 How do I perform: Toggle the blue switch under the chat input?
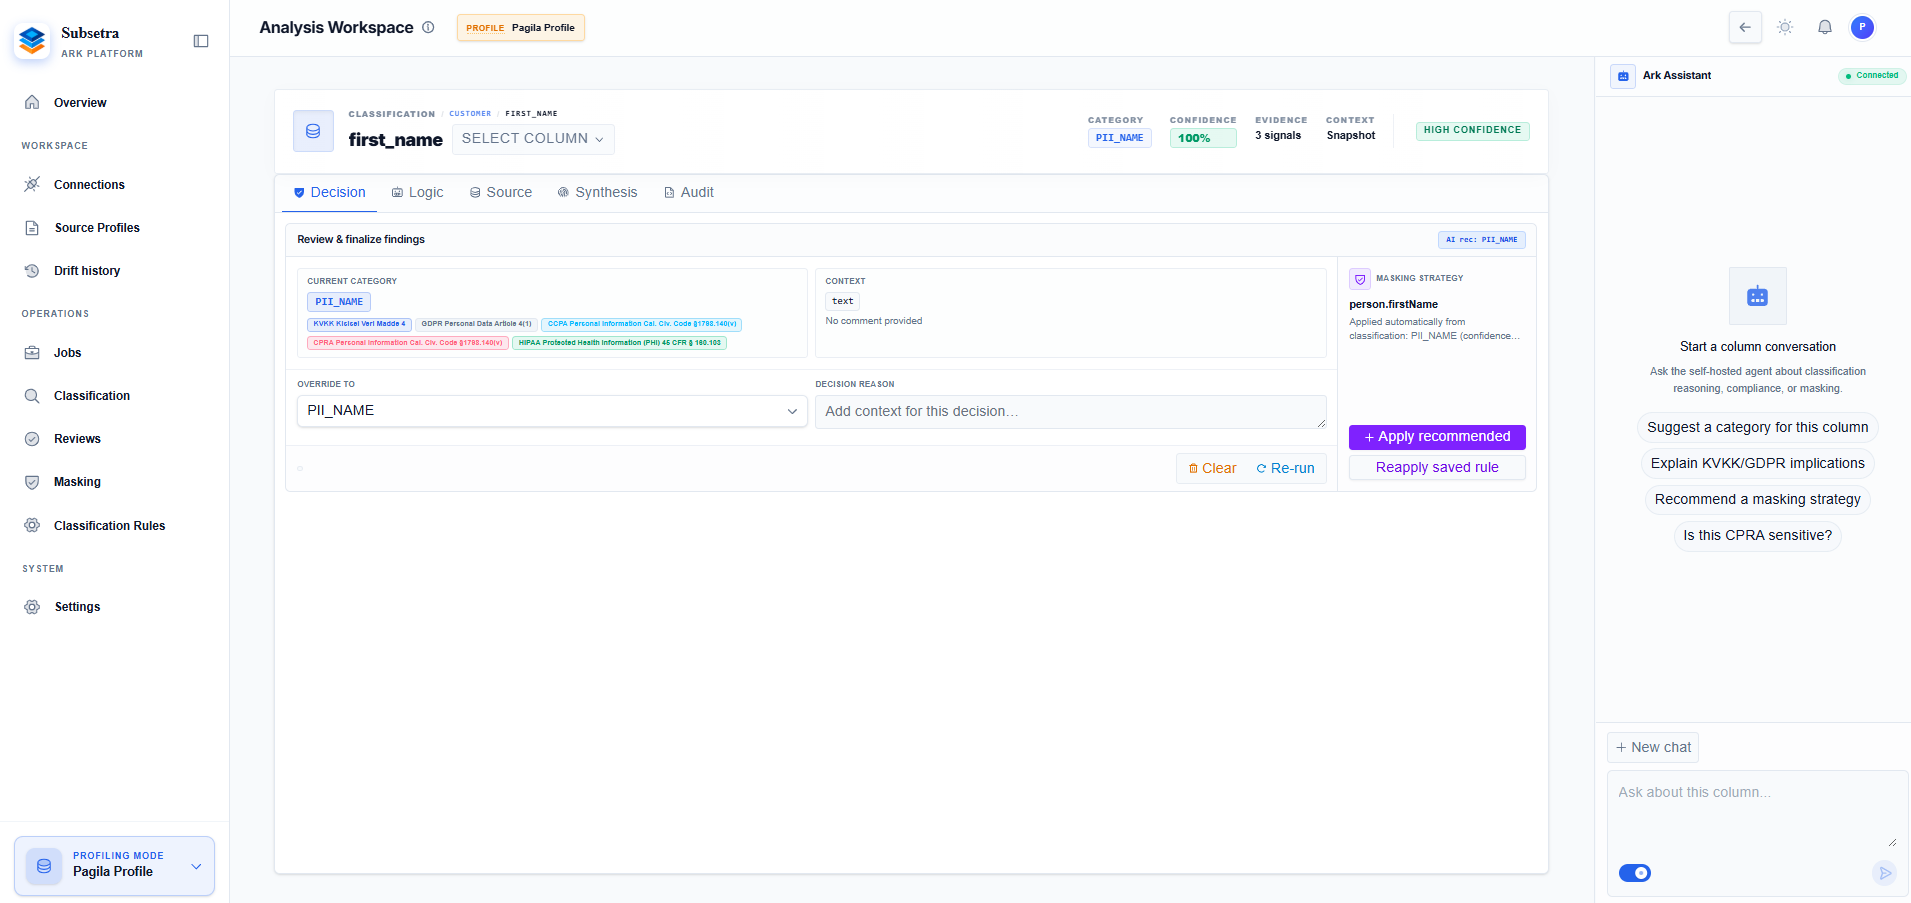pos(1635,873)
